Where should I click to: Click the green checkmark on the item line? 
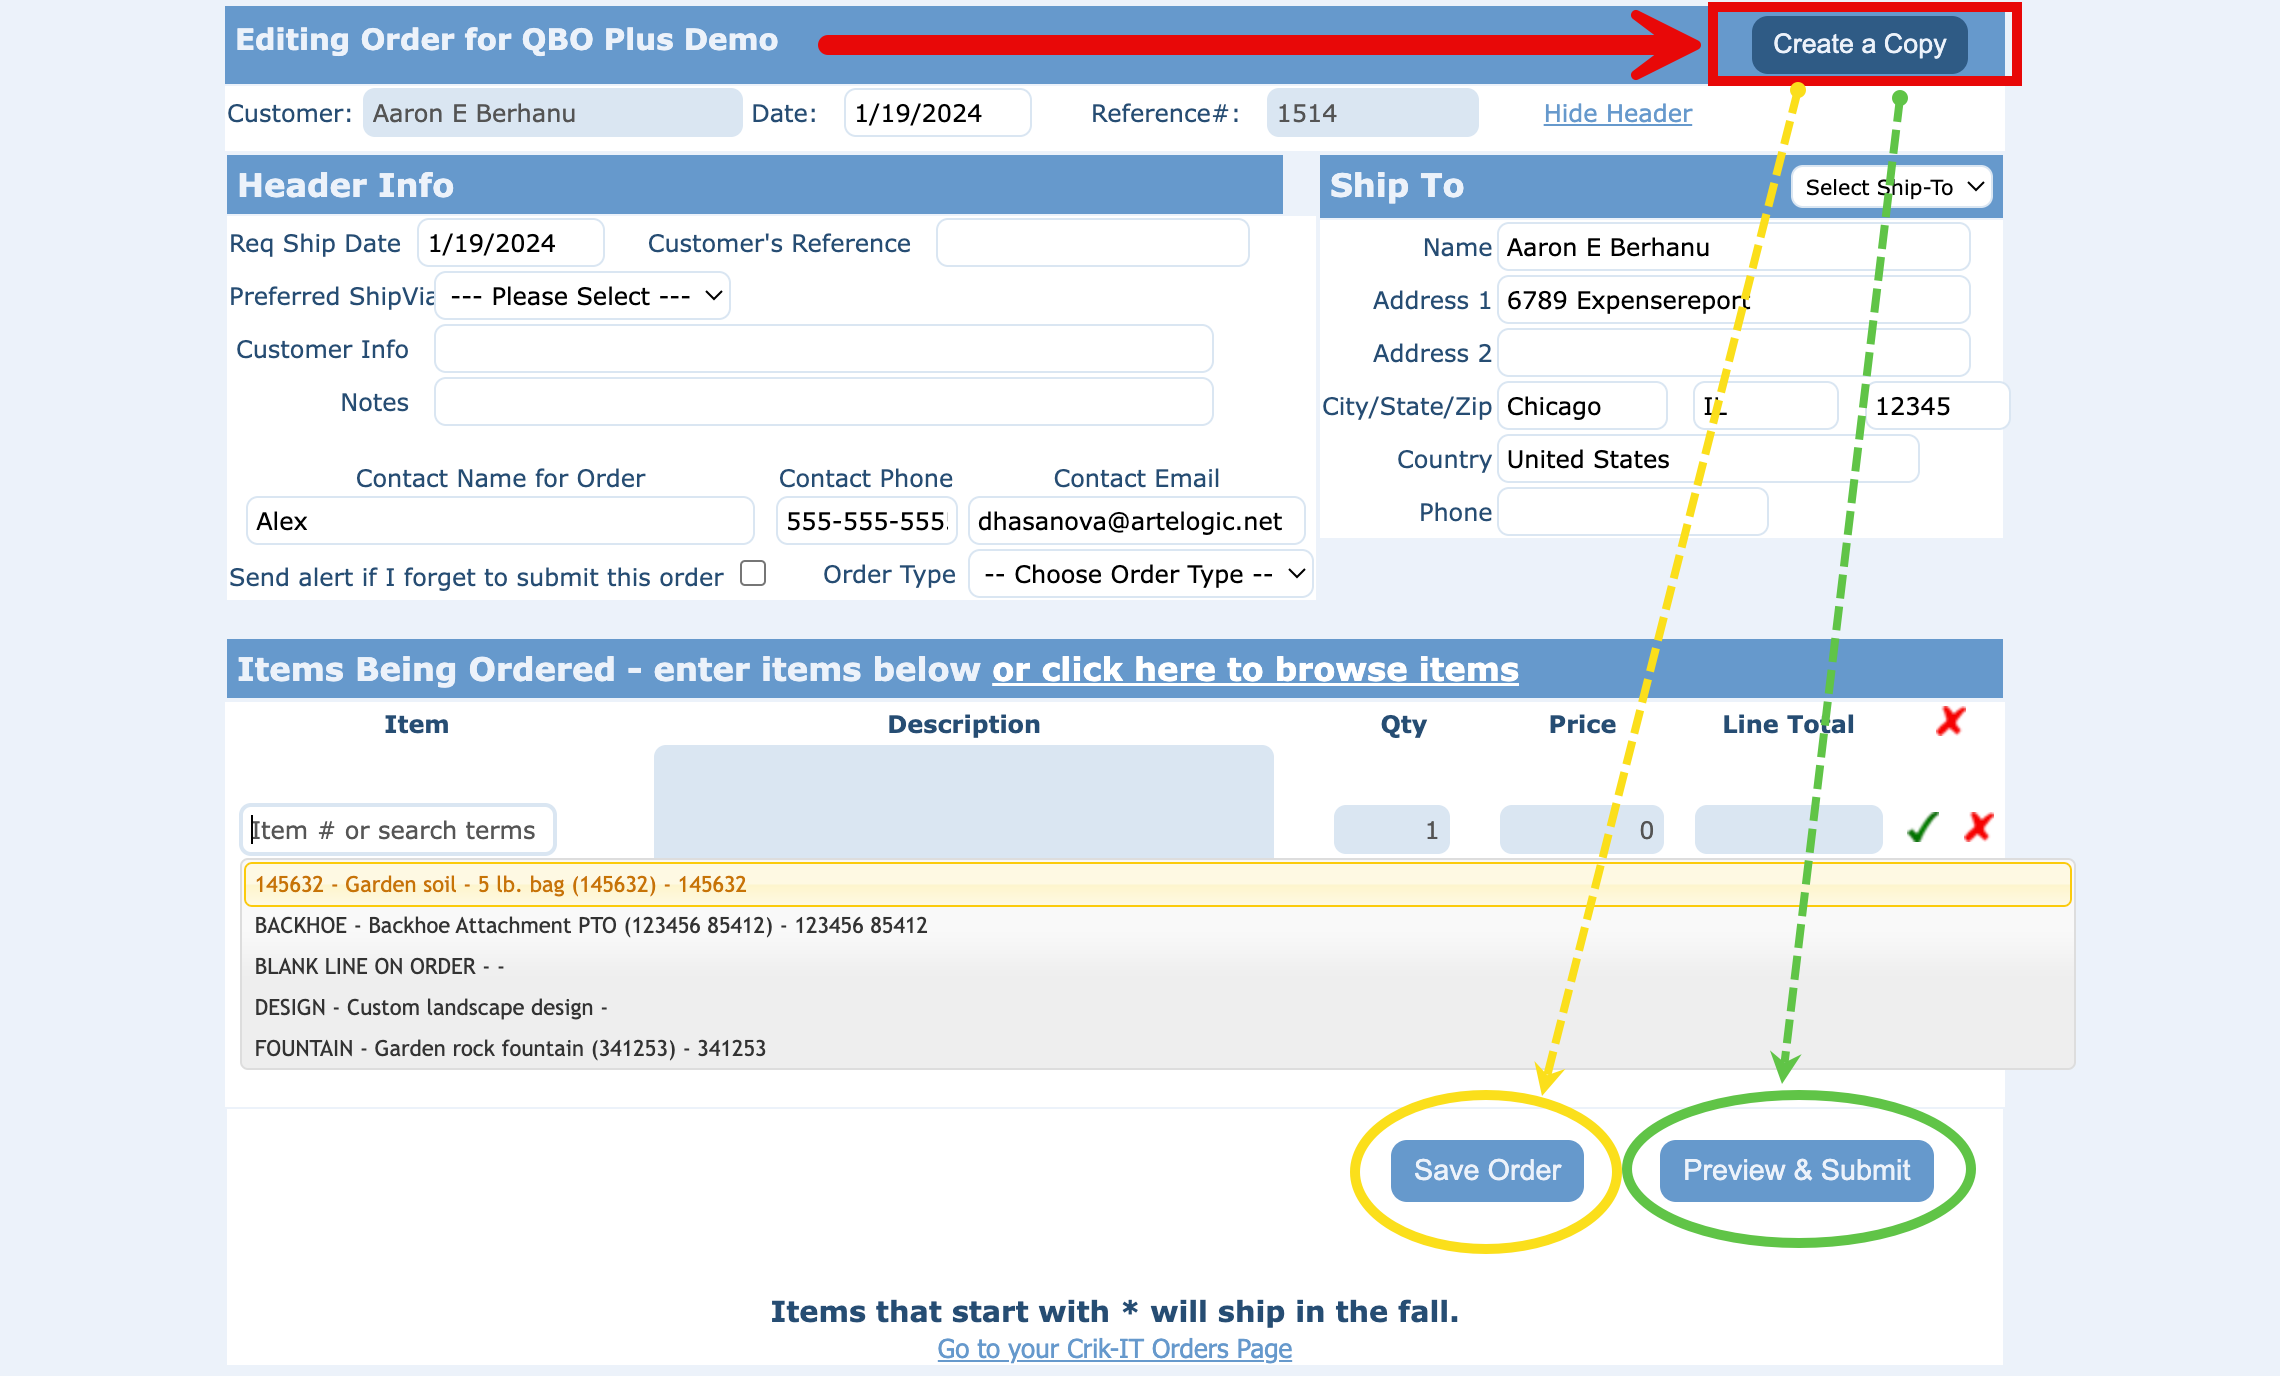(x=1922, y=828)
